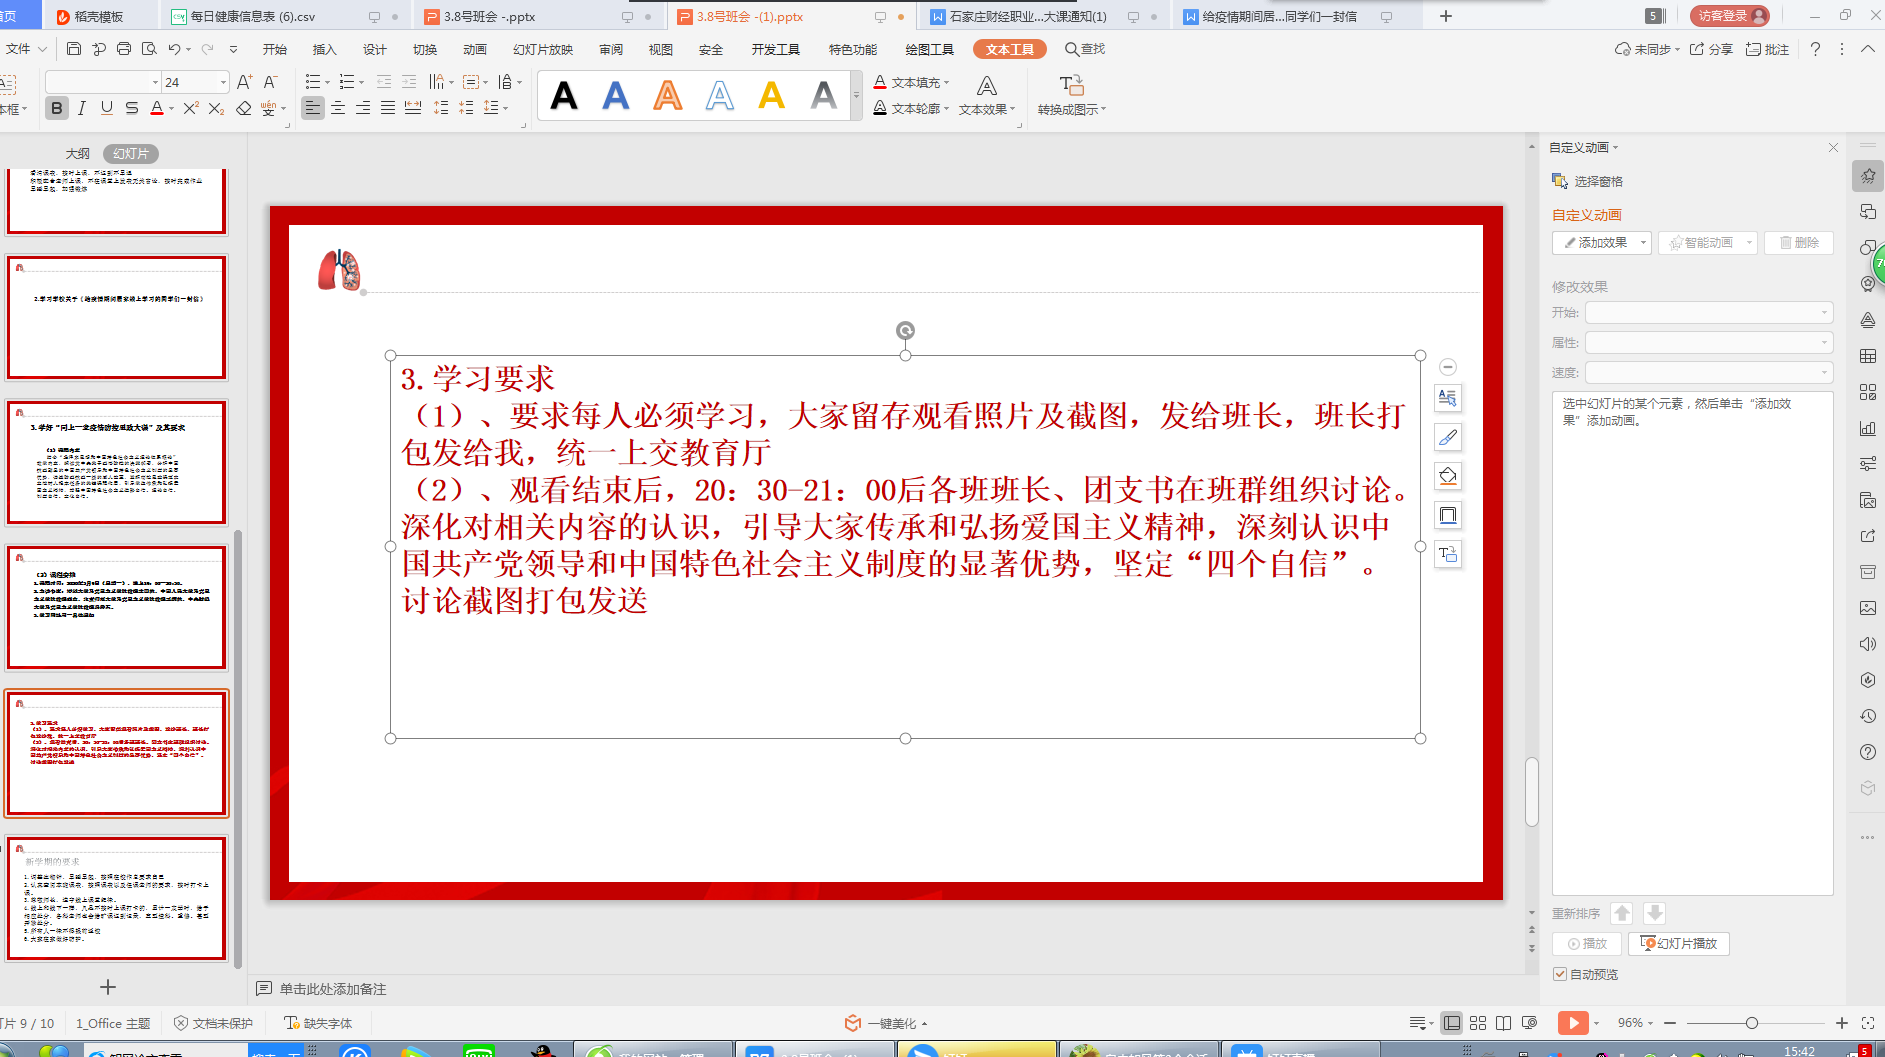Toggle Underline formatting
Image resolution: width=1885 pixels, height=1057 pixels.
click(x=107, y=108)
